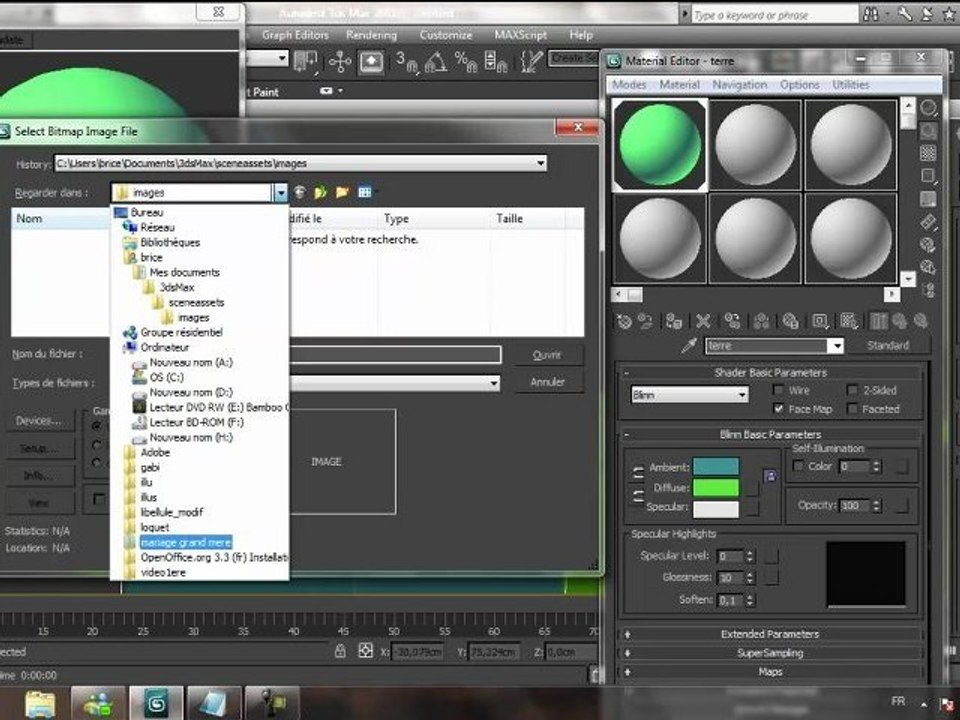
Task: Click the 'Nom du fichier' input field
Action: (396, 354)
